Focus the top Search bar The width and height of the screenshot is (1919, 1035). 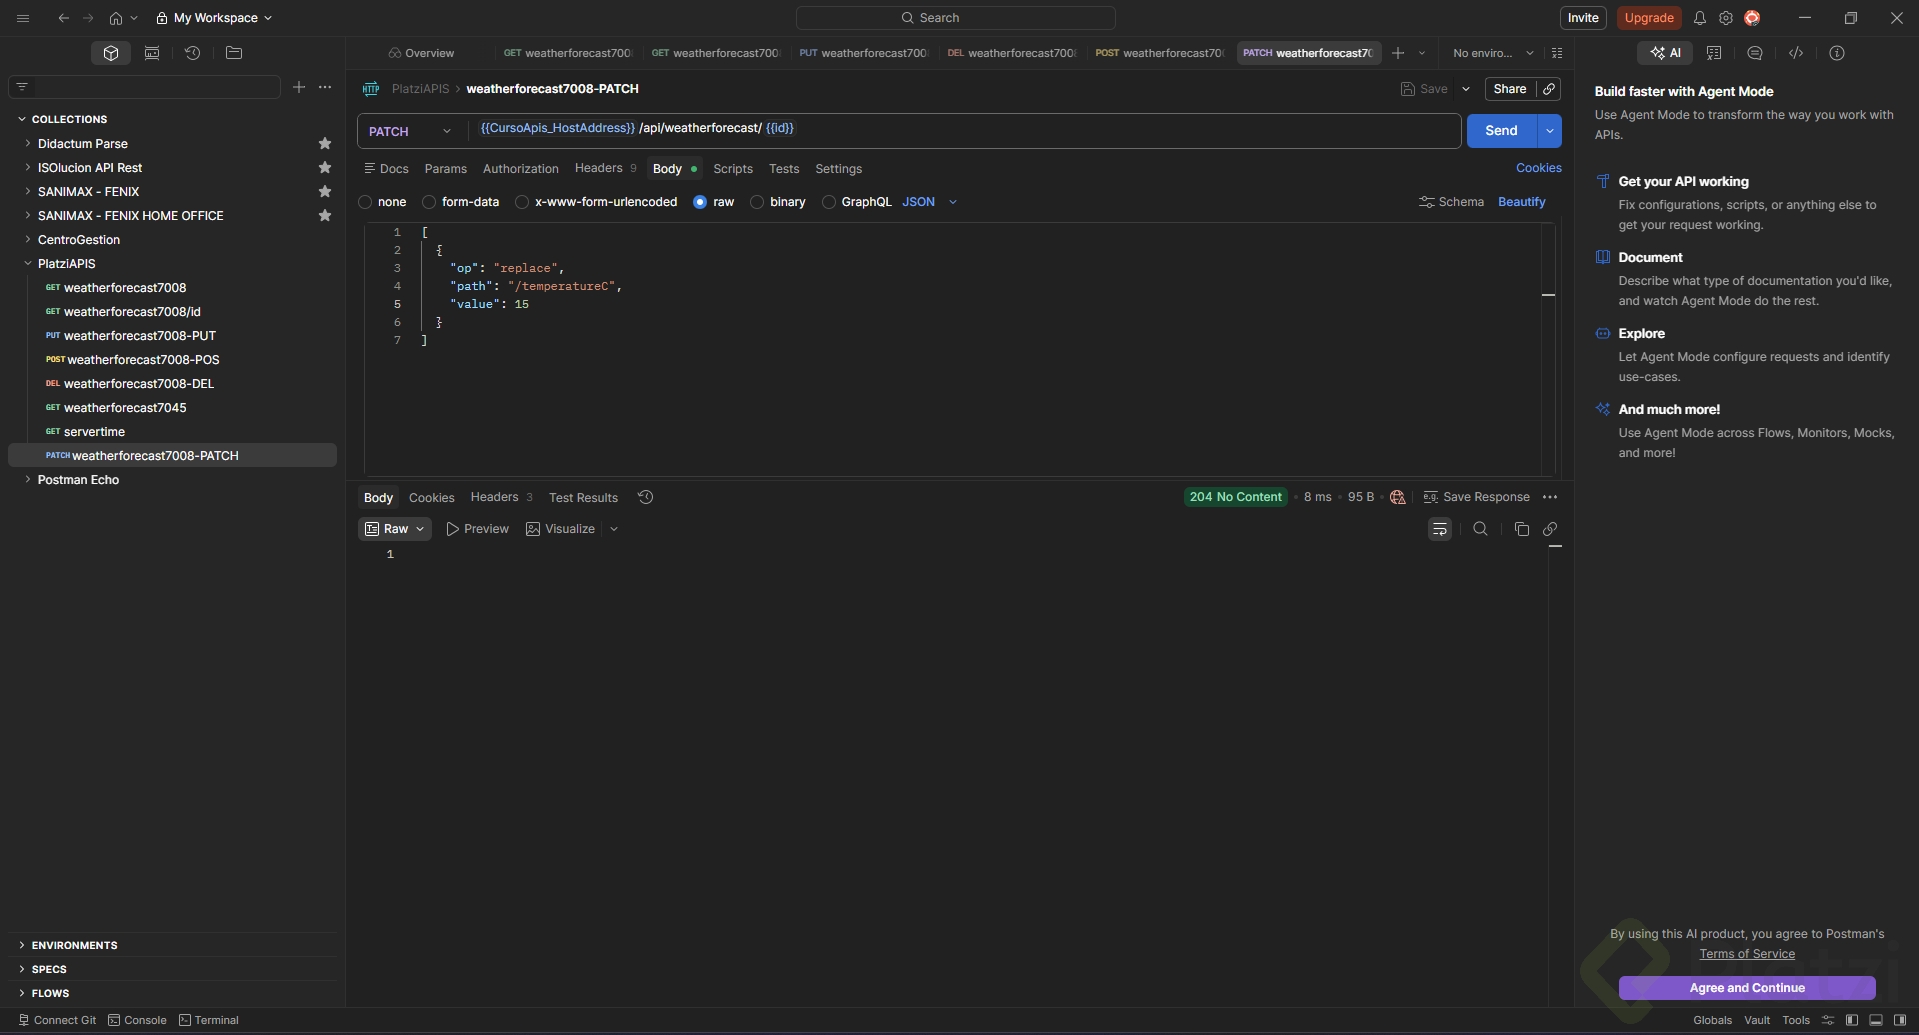tap(956, 18)
